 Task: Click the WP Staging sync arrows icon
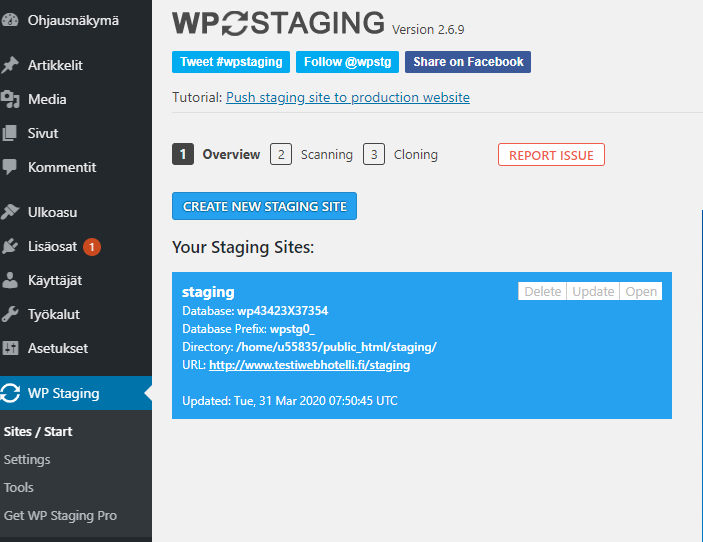point(10,393)
